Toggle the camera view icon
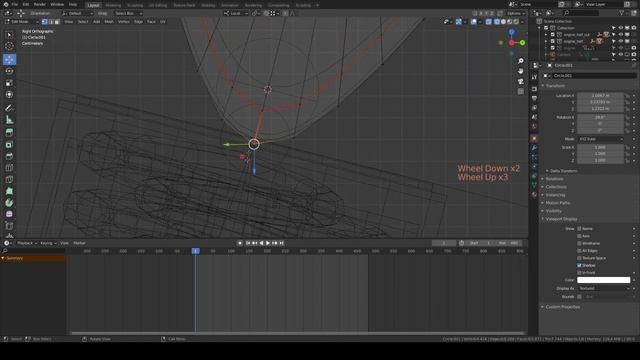 (x=521, y=81)
